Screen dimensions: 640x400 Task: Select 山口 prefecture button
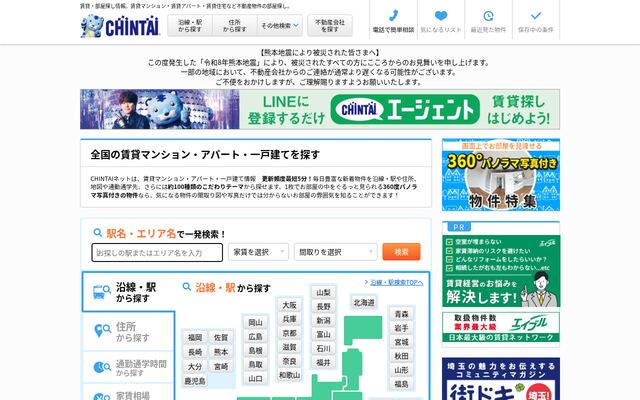coord(256,378)
